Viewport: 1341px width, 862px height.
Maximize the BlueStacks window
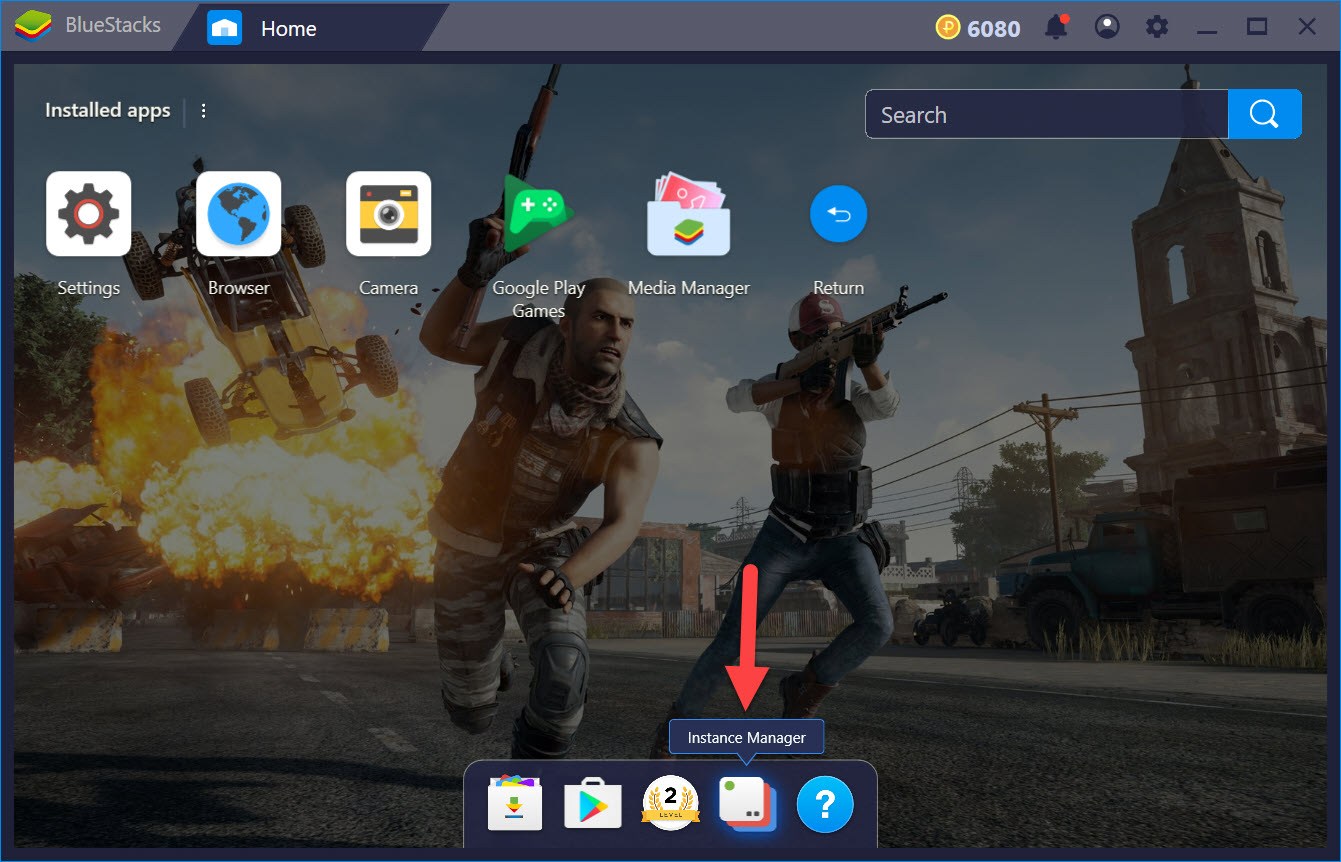tap(1257, 27)
